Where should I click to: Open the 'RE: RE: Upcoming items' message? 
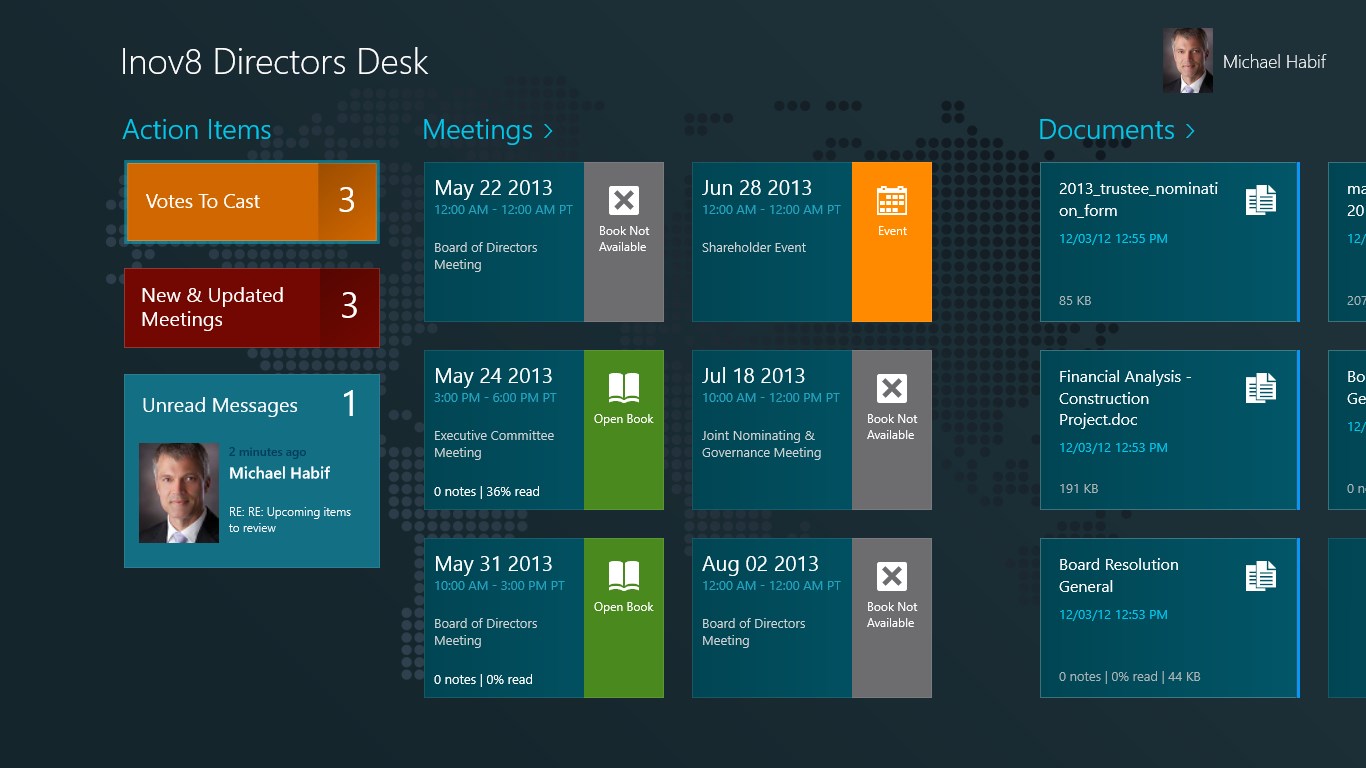pyautogui.click(x=290, y=519)
